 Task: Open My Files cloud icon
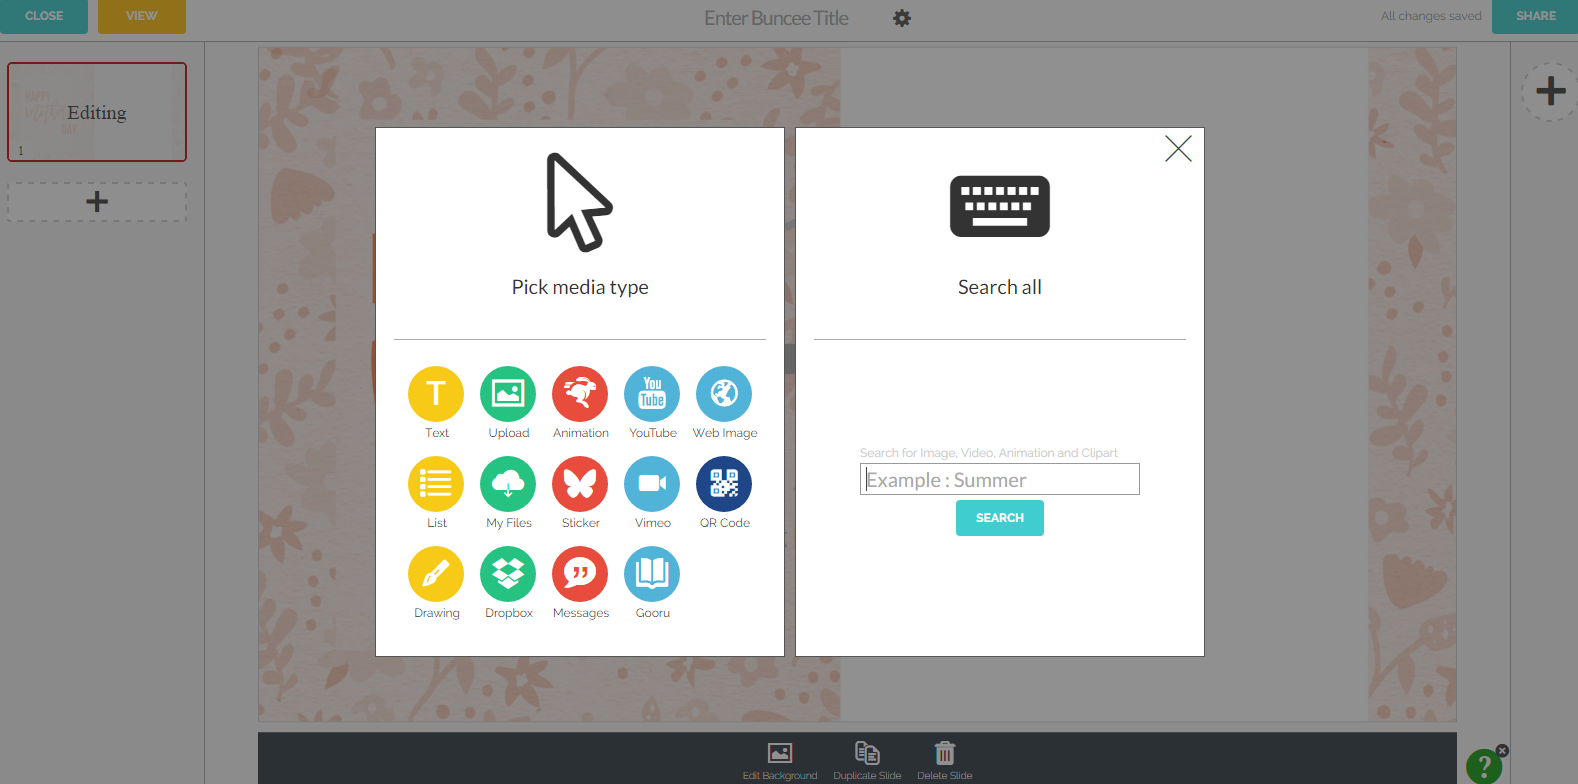click(x=508, y=484)
